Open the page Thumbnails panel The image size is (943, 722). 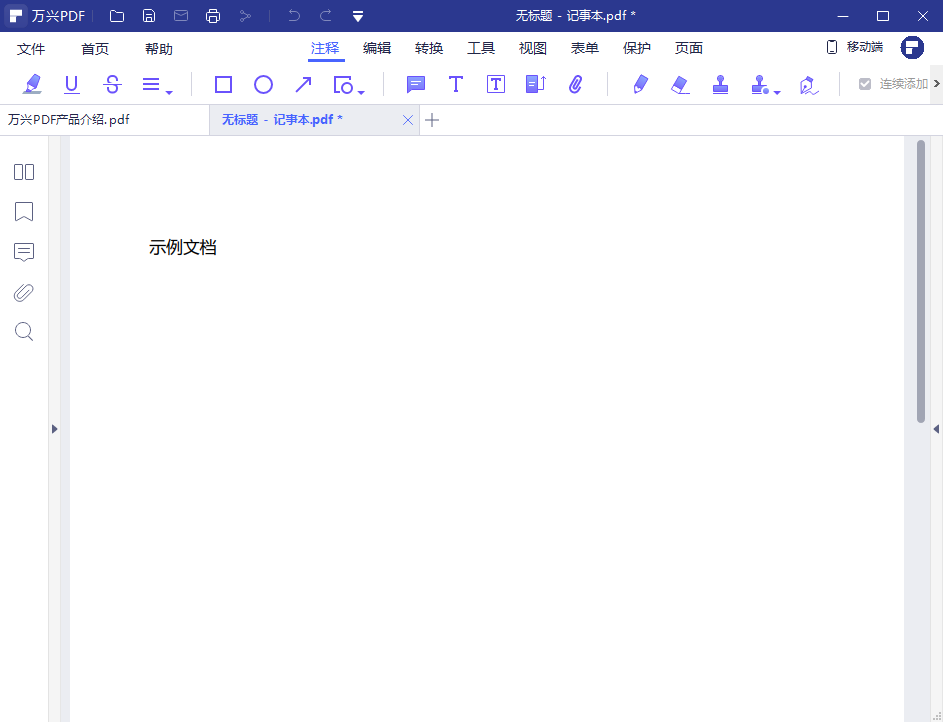pos(24,172)
